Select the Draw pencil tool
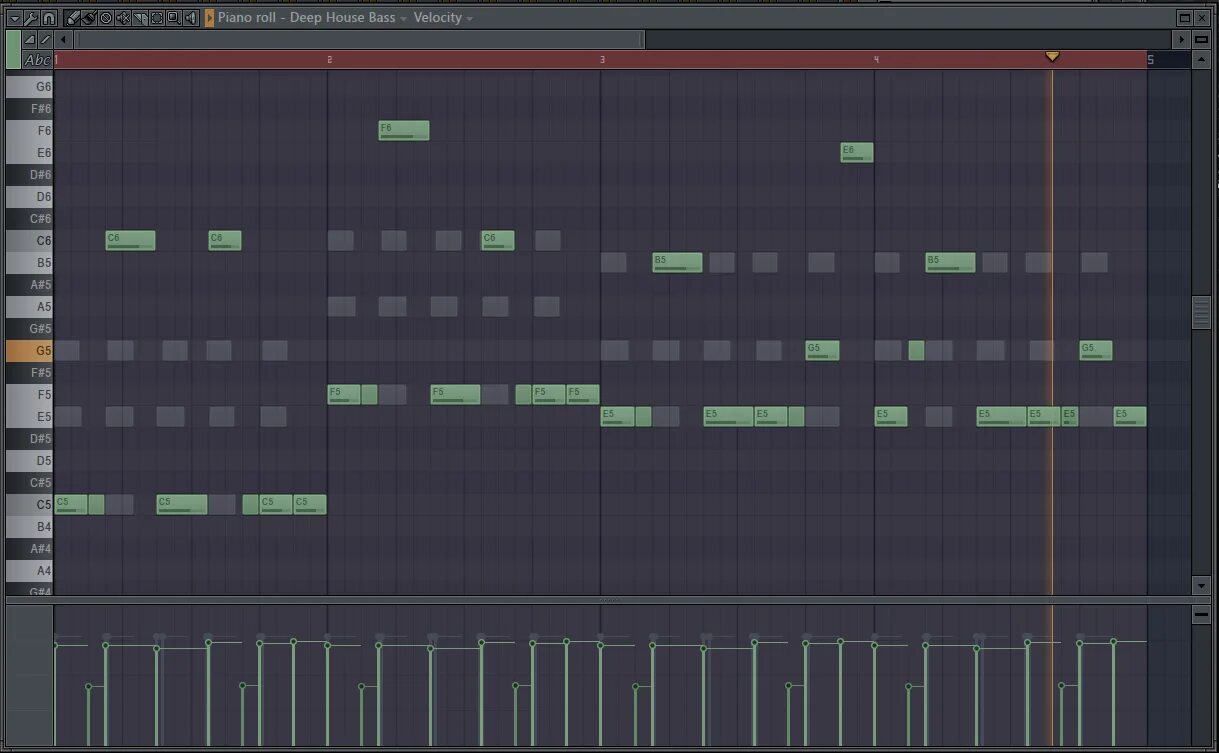 click(x=72, y=18)
